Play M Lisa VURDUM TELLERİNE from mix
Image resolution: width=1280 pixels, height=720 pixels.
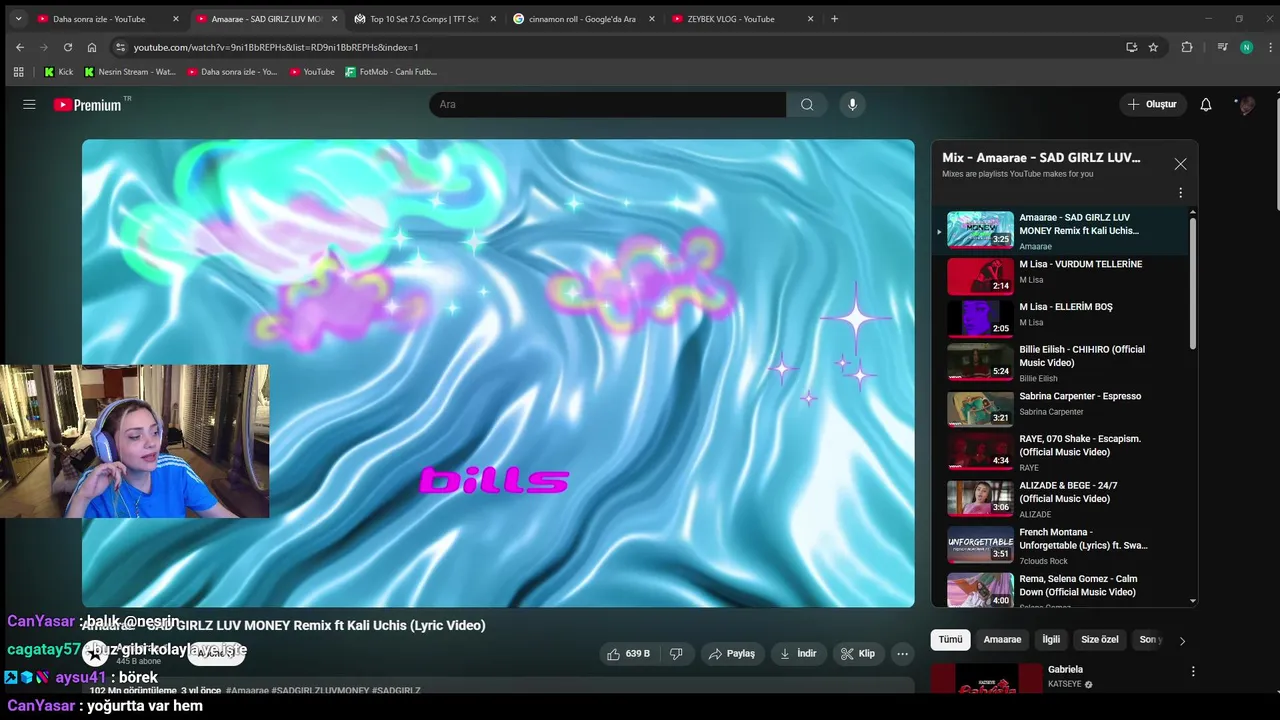[1060, 276]
